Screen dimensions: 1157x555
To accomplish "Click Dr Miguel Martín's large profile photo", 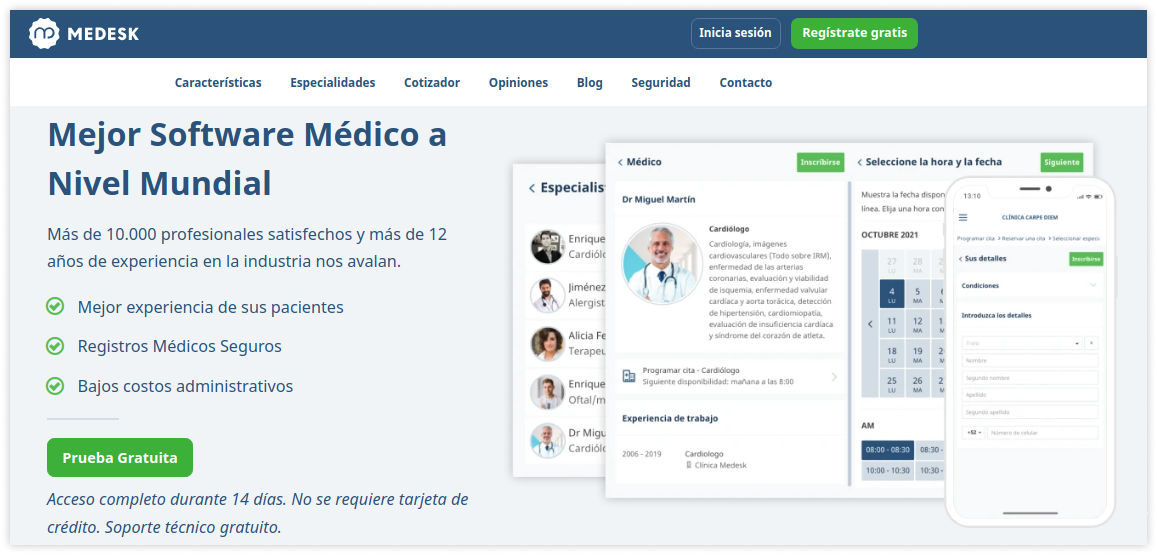I will [662, 264].
